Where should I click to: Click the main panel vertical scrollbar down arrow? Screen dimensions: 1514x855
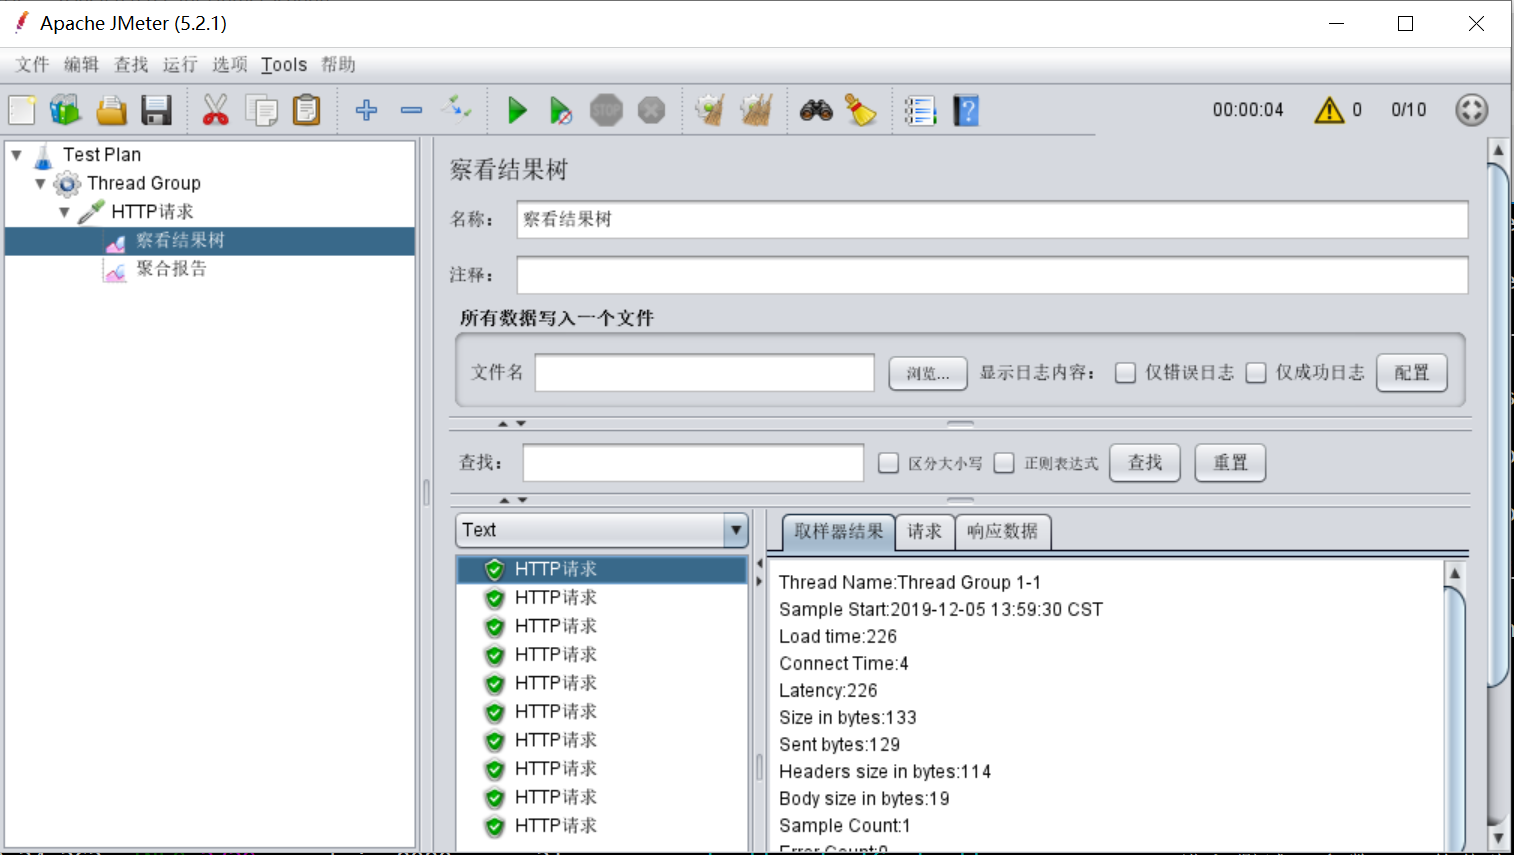[1498, 838]
